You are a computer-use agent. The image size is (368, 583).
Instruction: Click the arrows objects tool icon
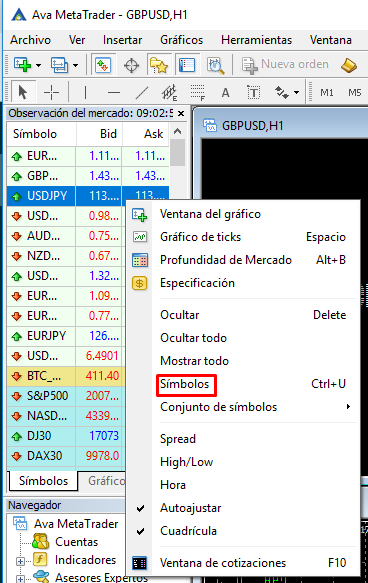click(281, 92)
